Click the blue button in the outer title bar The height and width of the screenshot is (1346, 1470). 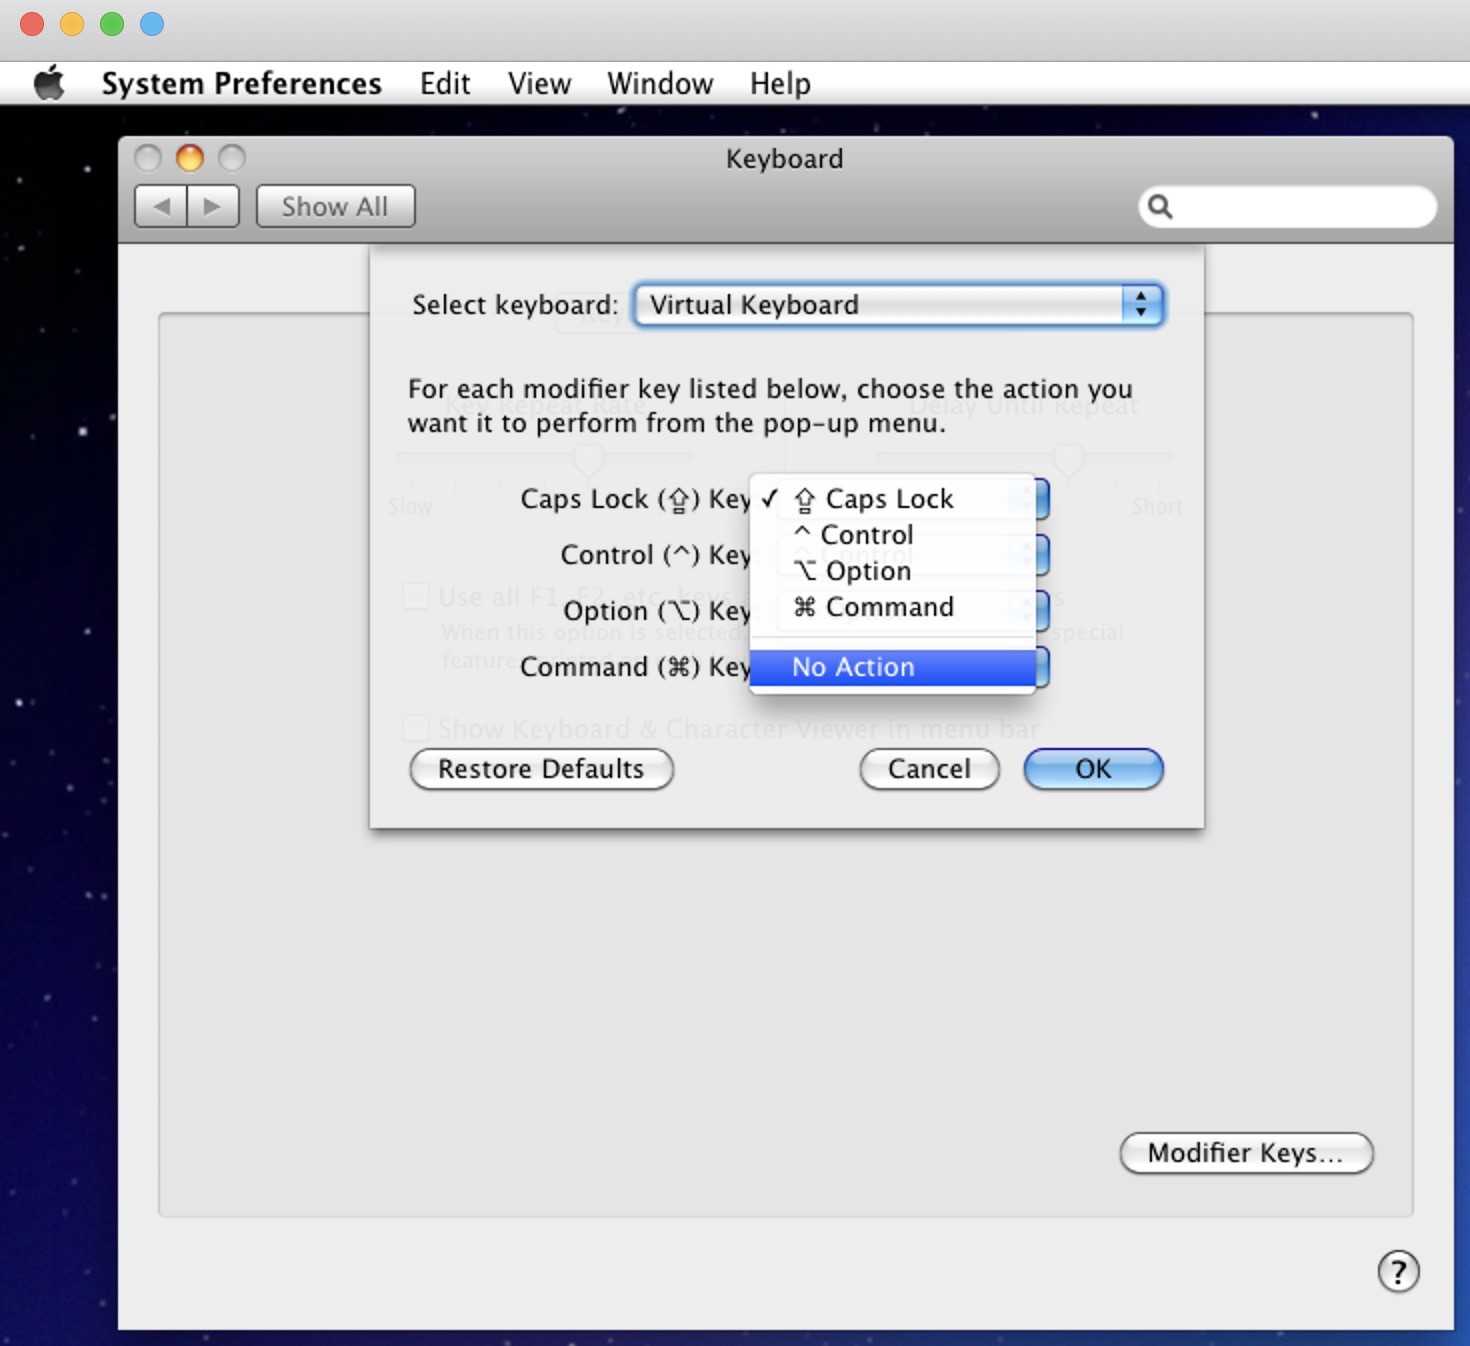coord(152,24)
